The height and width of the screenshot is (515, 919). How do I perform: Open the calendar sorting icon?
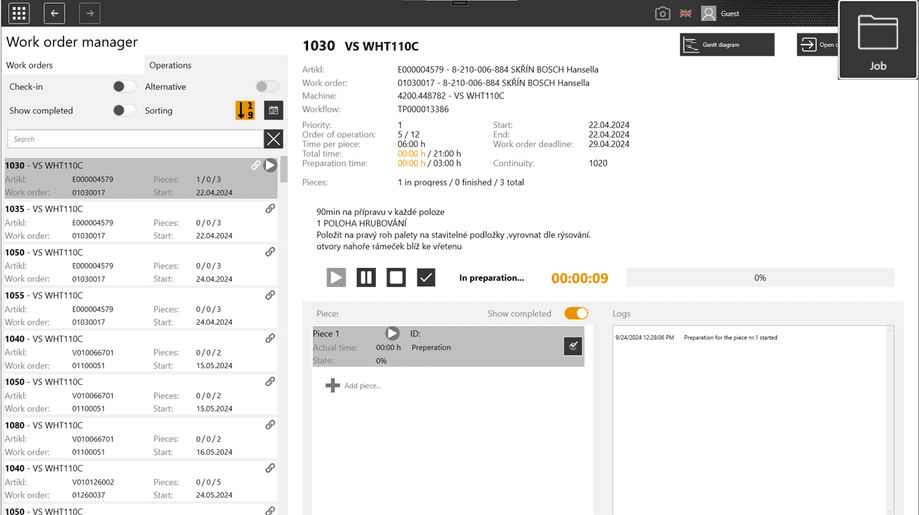(x=273, y=111)
